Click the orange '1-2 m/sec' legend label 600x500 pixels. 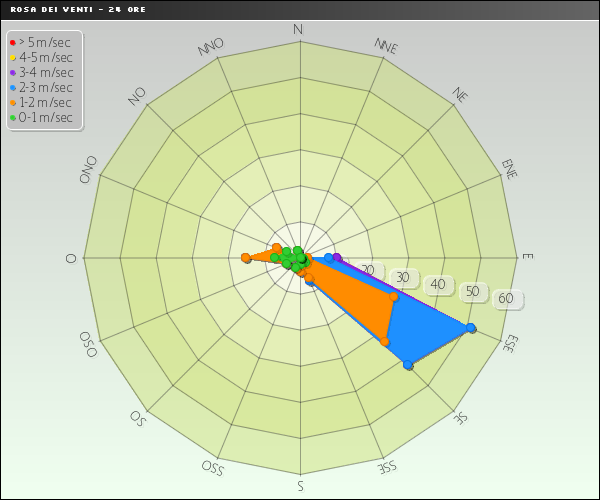pyautogui.click(x=45, y=102)
